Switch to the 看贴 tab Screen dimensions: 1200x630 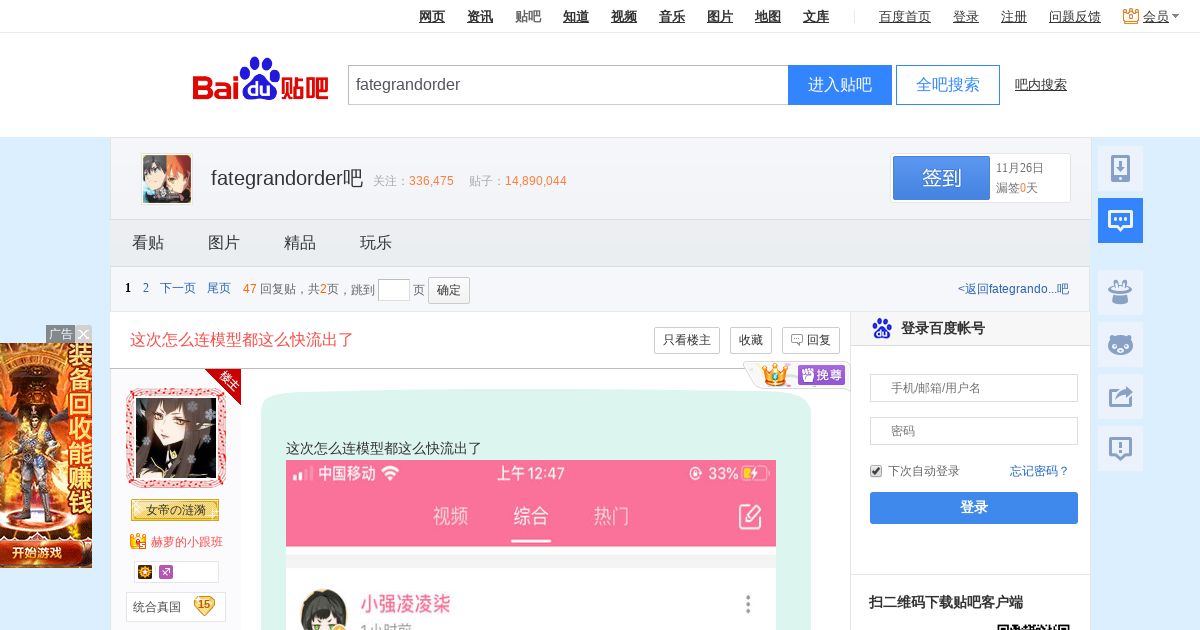tap(148, 243)
